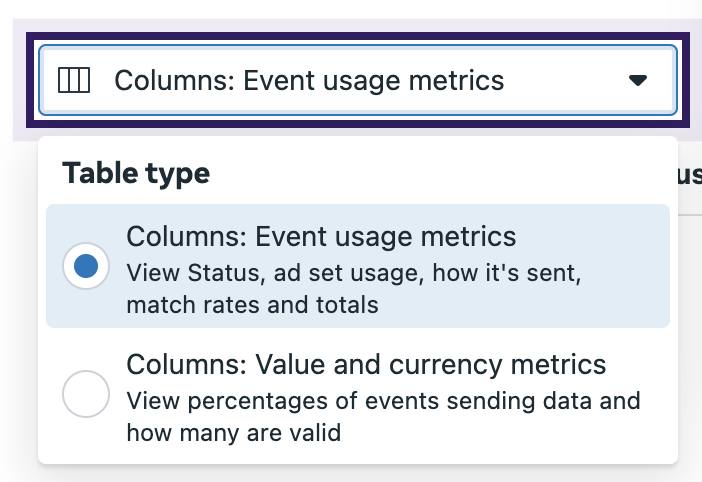Click the word 'Status' in first option description
The width and height of the screenshot is (702, 482).
click(223, 273)
